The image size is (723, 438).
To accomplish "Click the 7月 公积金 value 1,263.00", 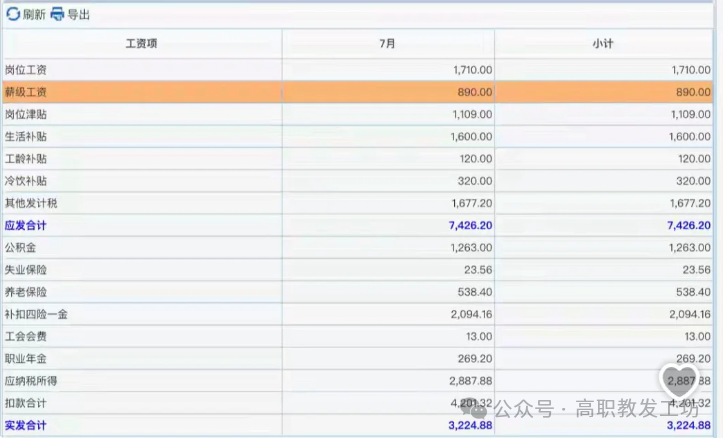I will [467, 247].
